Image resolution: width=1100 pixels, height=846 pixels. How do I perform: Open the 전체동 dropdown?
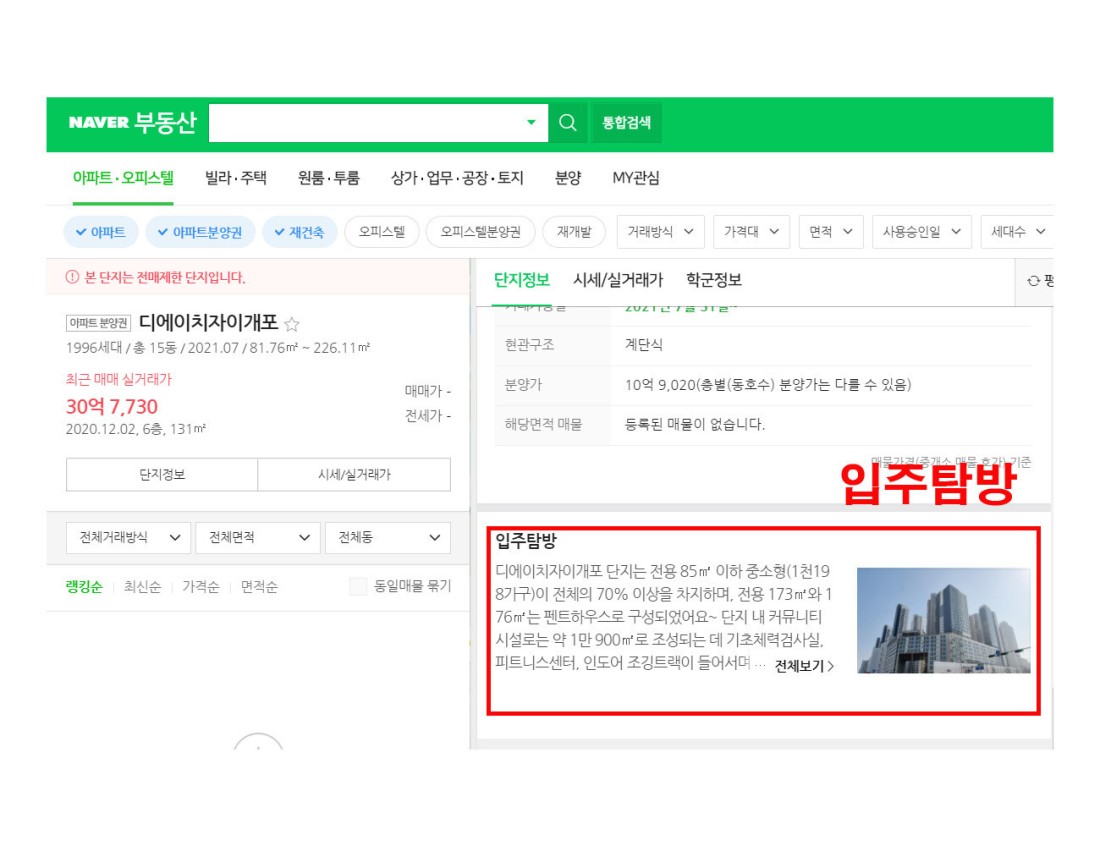[388, 538]
